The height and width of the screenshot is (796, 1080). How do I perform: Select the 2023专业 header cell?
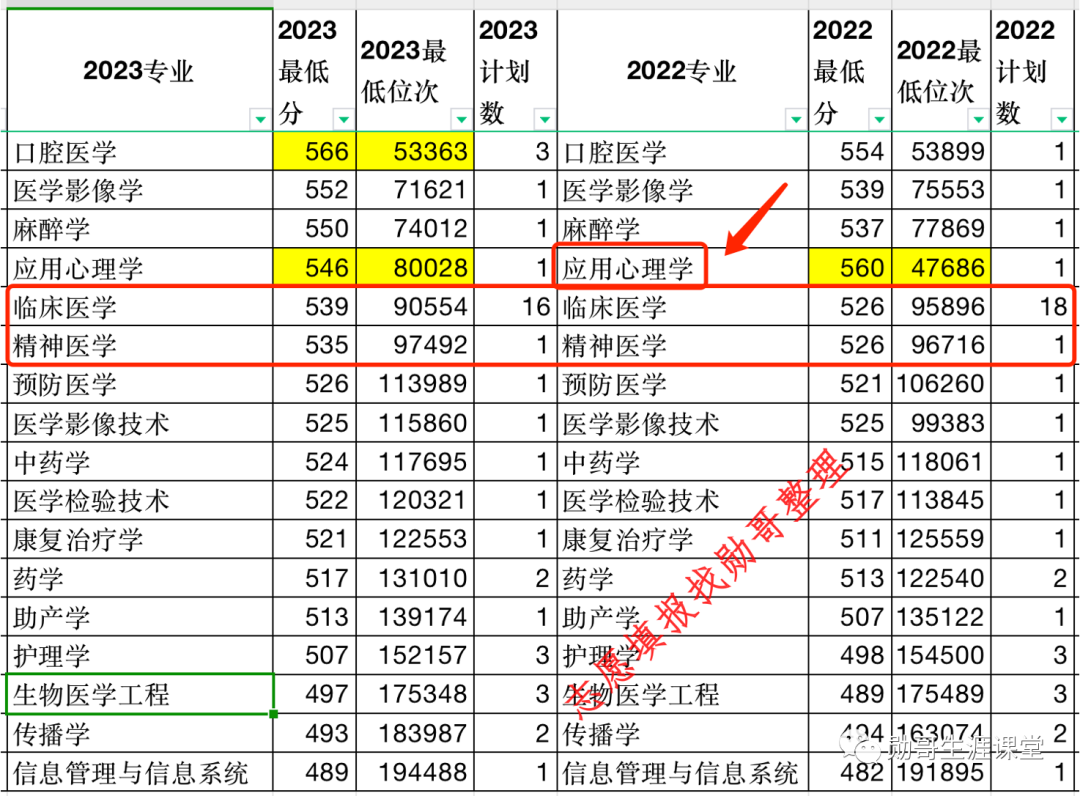point(140,70)
